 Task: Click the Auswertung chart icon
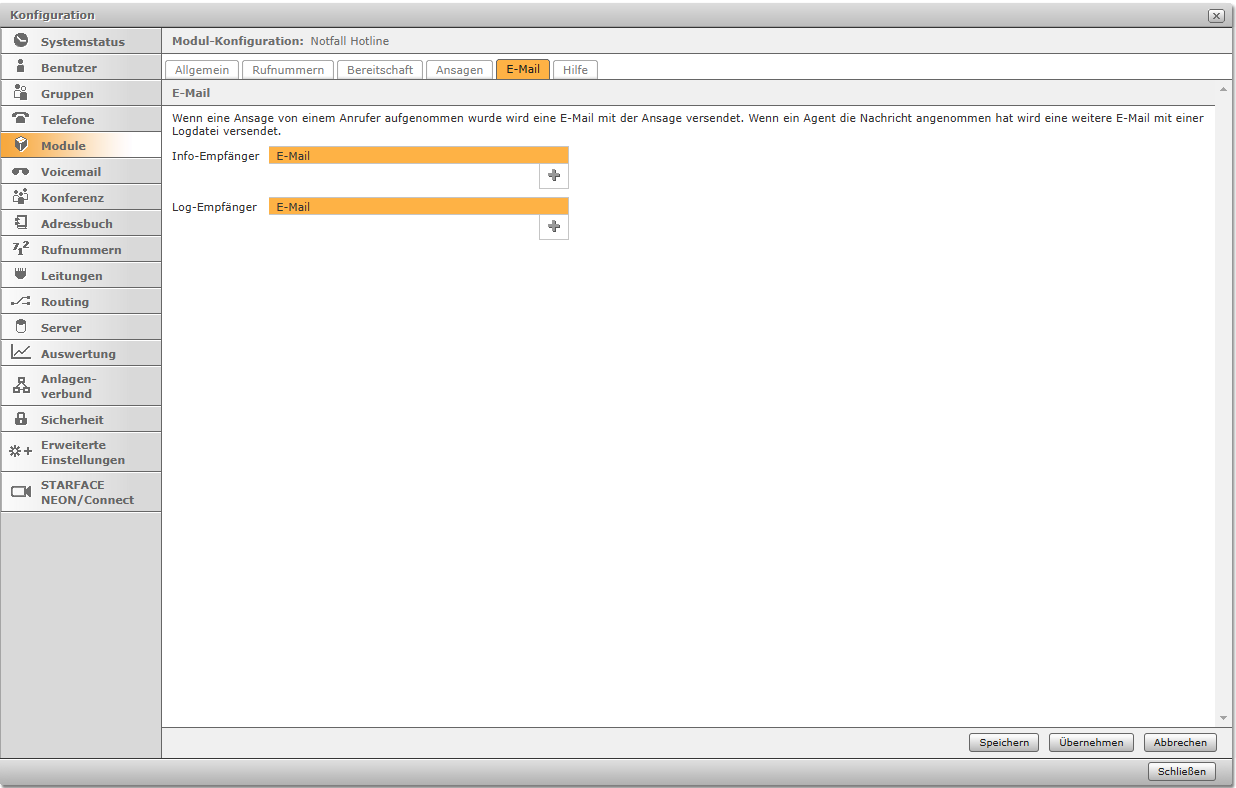tap(20, 353)
